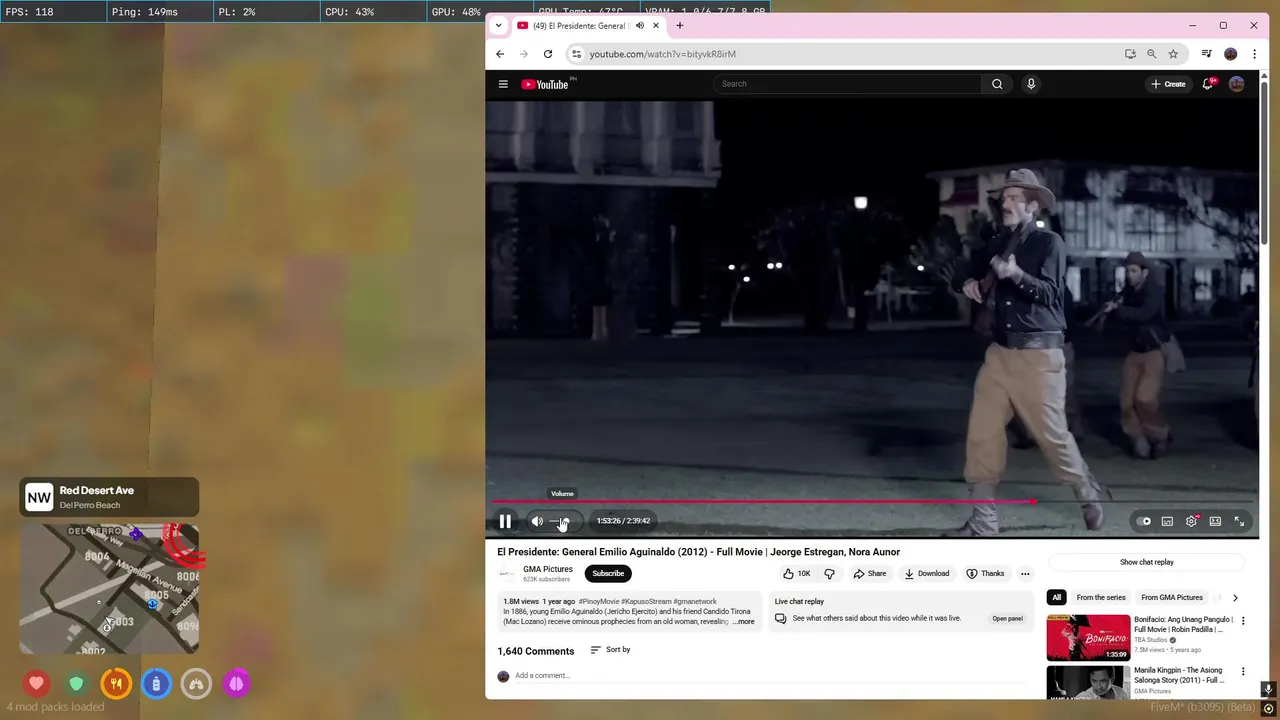Image resolution: width=1280 pixels, height=720 pixels.
Task: Open live chat replay panel
Action: tap(1008, 619)
